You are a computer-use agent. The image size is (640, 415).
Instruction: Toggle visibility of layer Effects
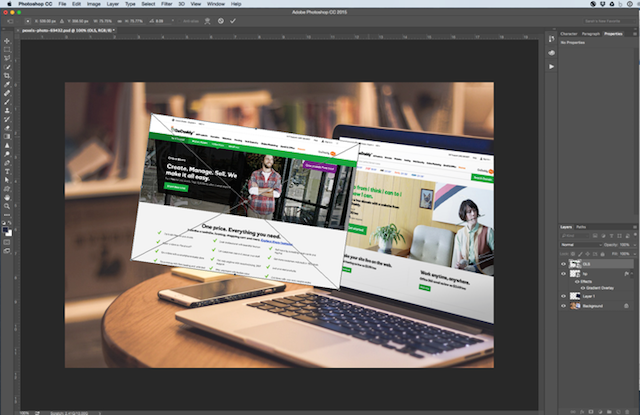point(577,282)
